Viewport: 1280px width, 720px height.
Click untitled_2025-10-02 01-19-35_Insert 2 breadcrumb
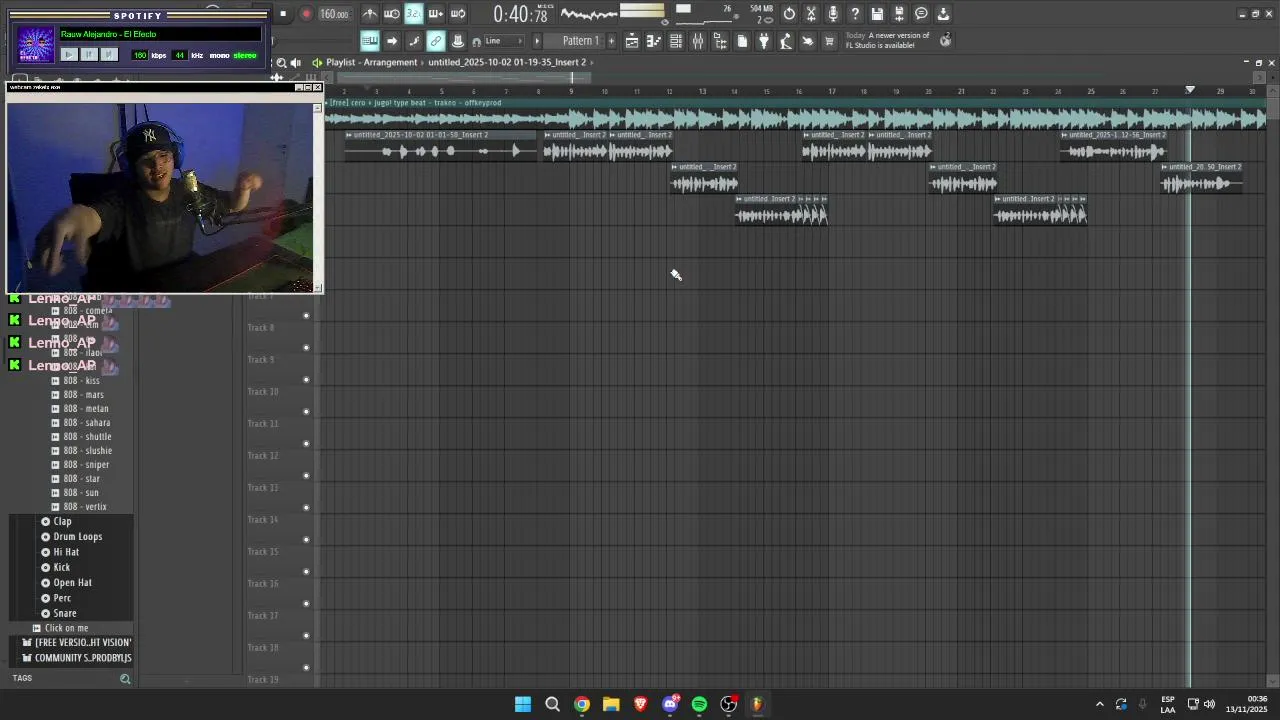tap(507, 62)
